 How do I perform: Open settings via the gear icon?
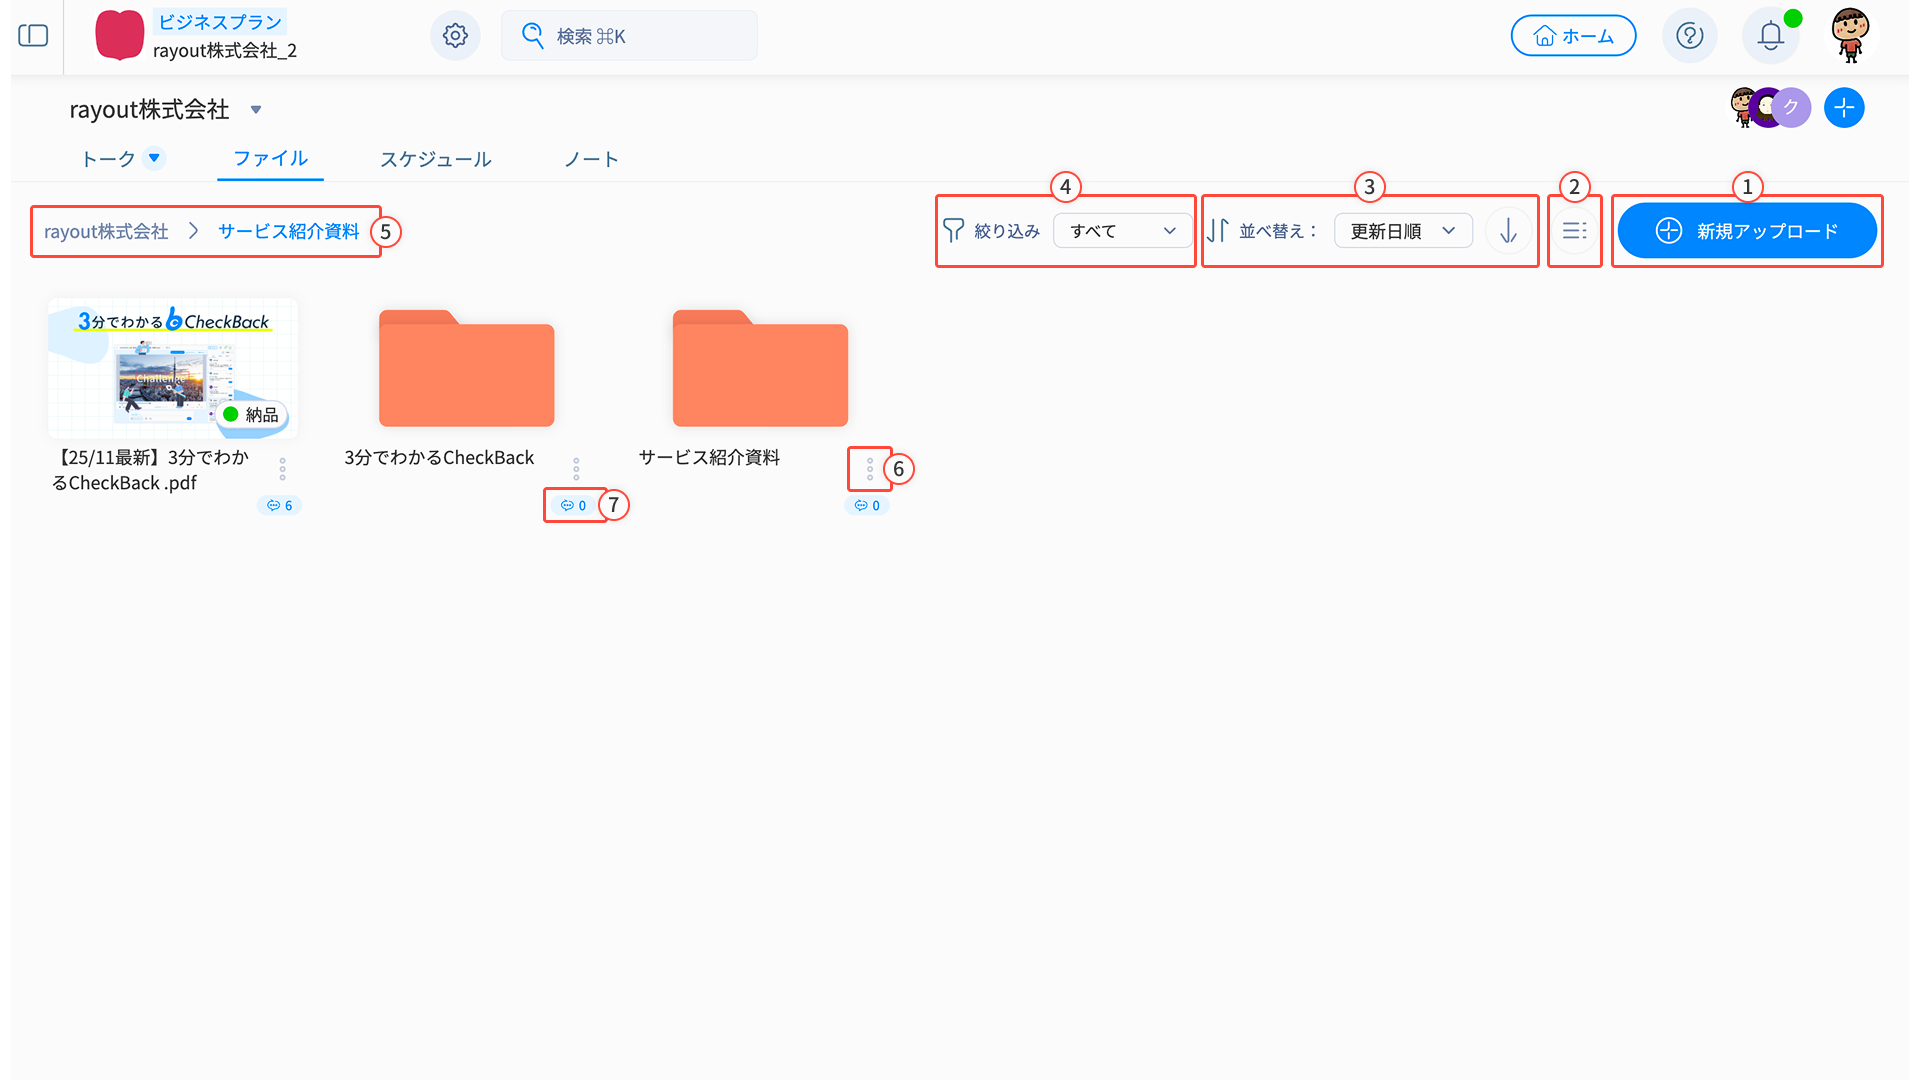click(x=455, y=36)
